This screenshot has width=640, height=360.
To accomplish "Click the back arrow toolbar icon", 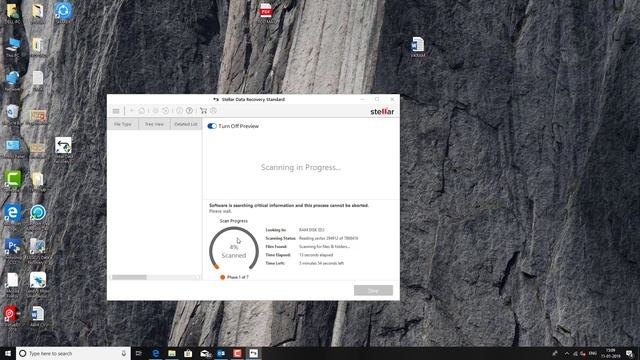I will pyautogui.click(x=131, y=111).
